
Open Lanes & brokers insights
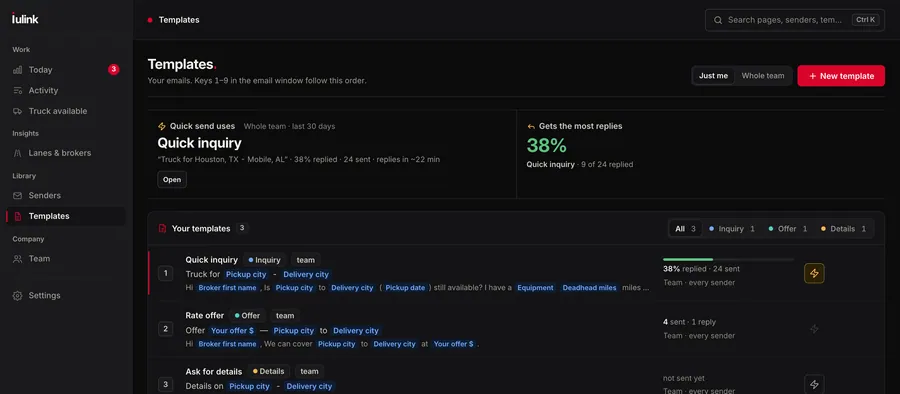pyautogui.click(x=66, y=153)
